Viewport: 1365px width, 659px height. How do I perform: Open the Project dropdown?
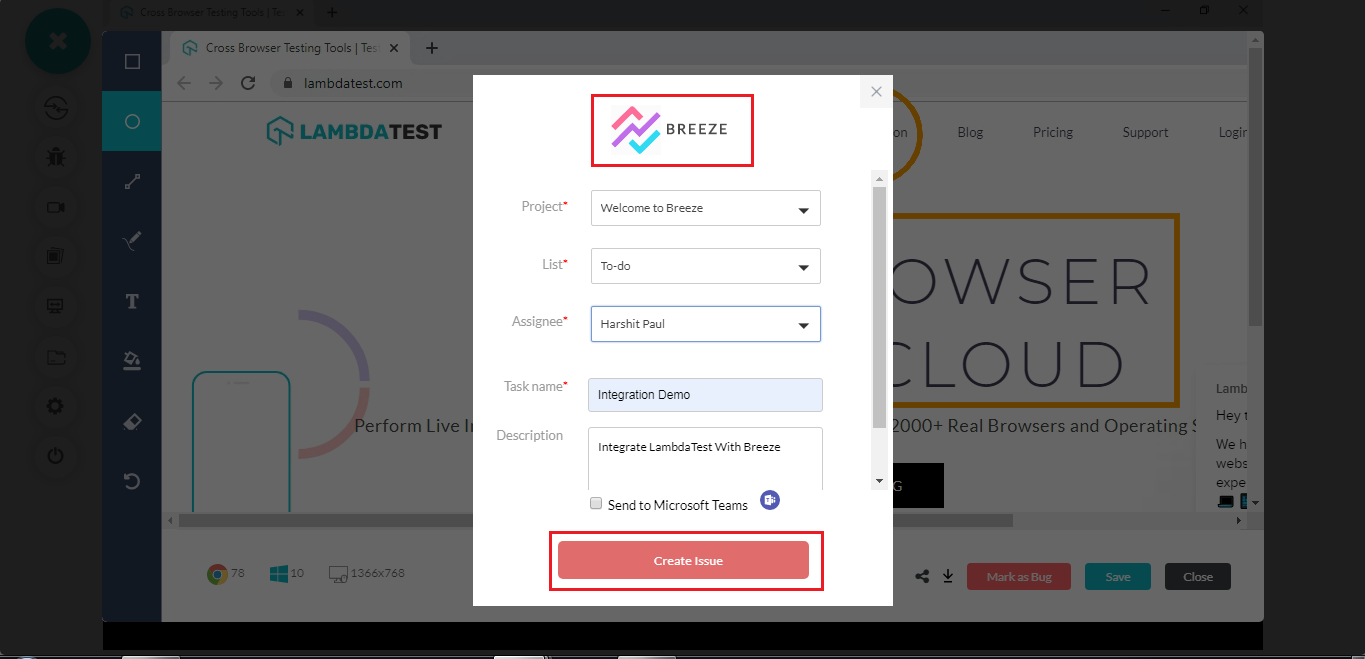(x=706, y=208)
